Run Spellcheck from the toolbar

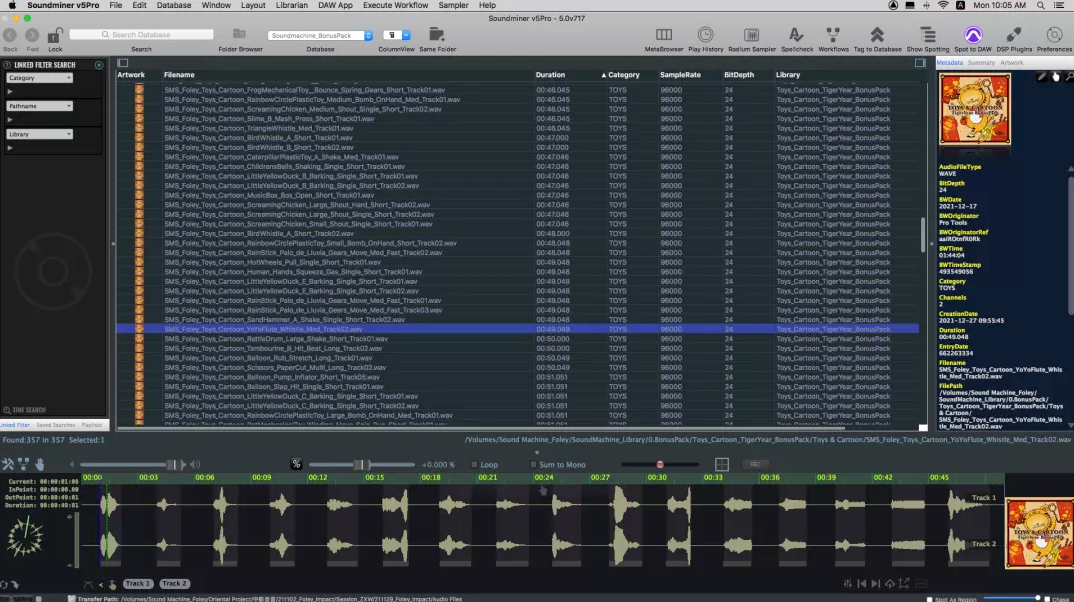click(x=796, y=35)
